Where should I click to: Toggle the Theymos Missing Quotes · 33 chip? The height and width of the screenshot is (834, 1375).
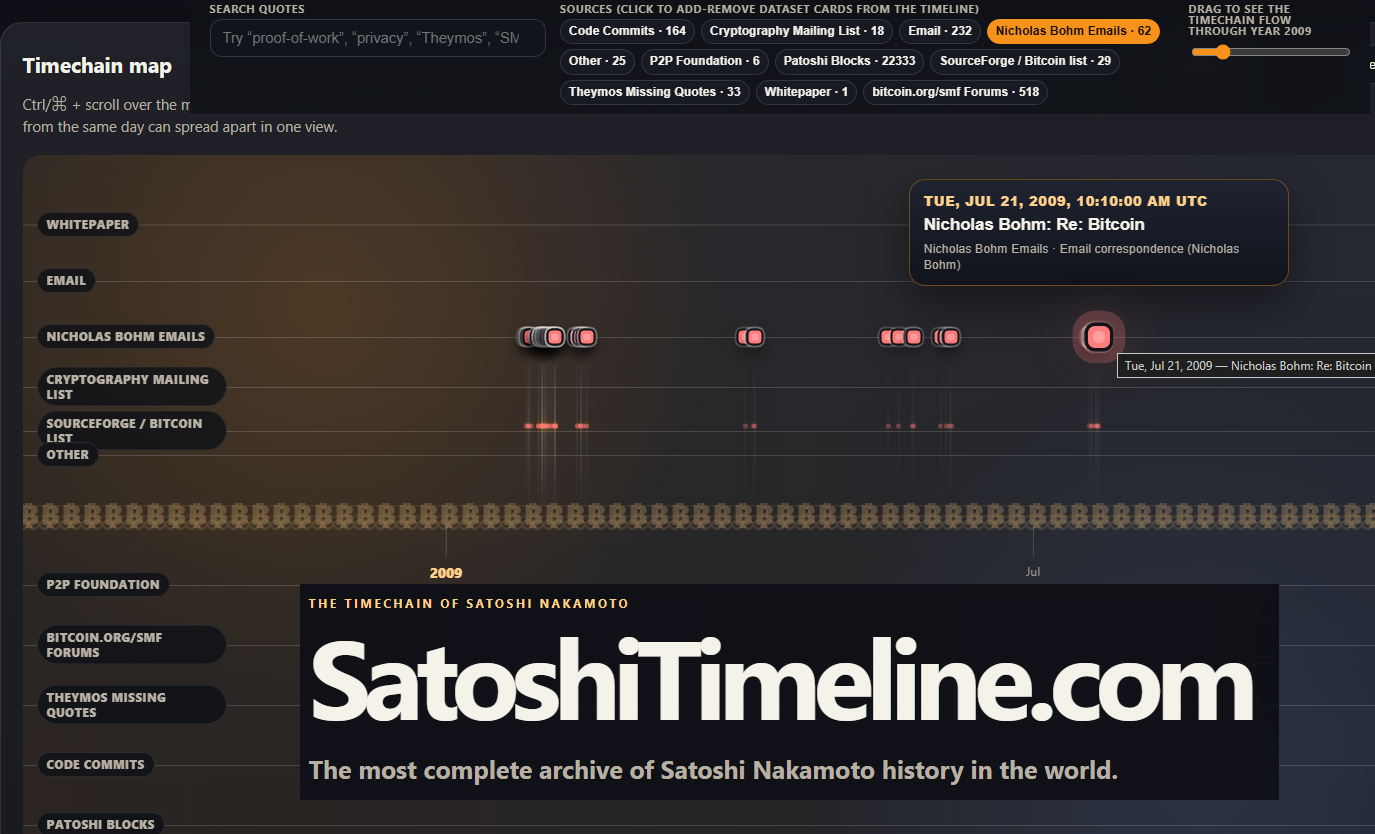click(x=654, y=92)
